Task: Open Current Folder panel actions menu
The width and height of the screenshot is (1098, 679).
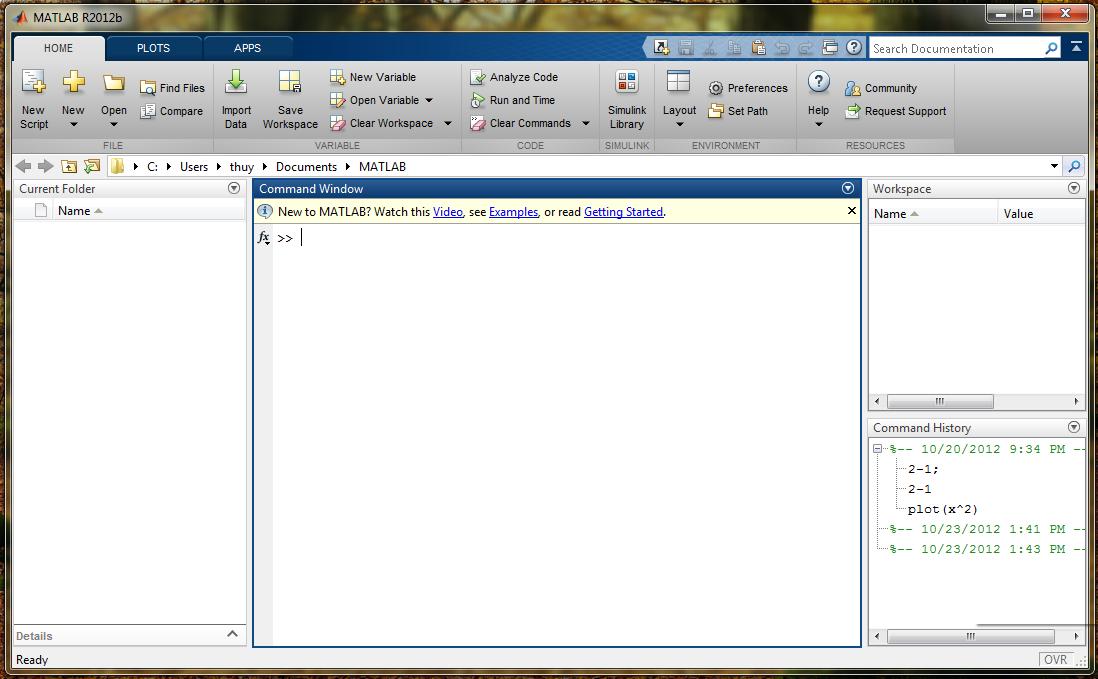Action: [x=234, y=188]
